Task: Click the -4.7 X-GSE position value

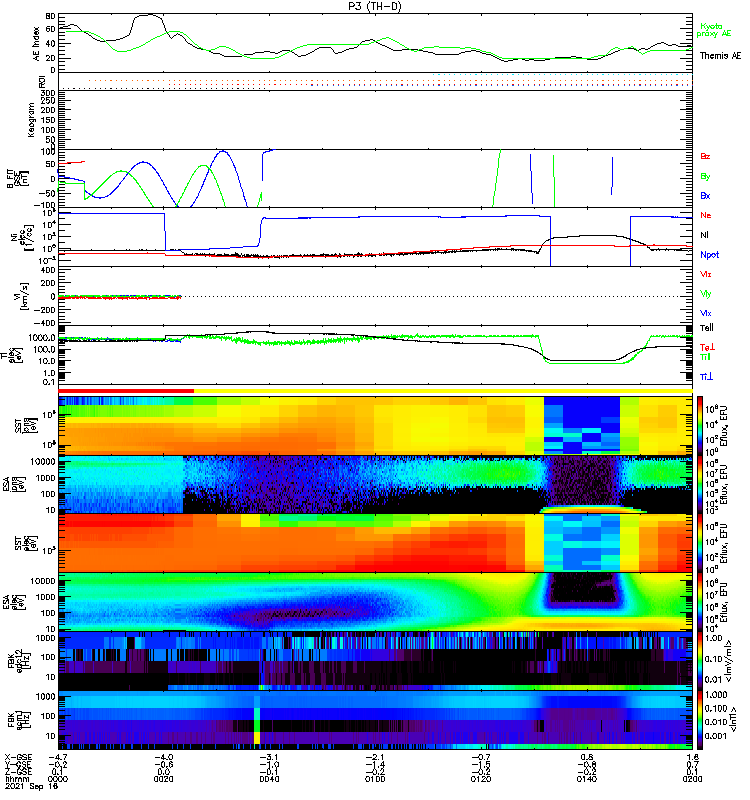Action: [58, 758]
